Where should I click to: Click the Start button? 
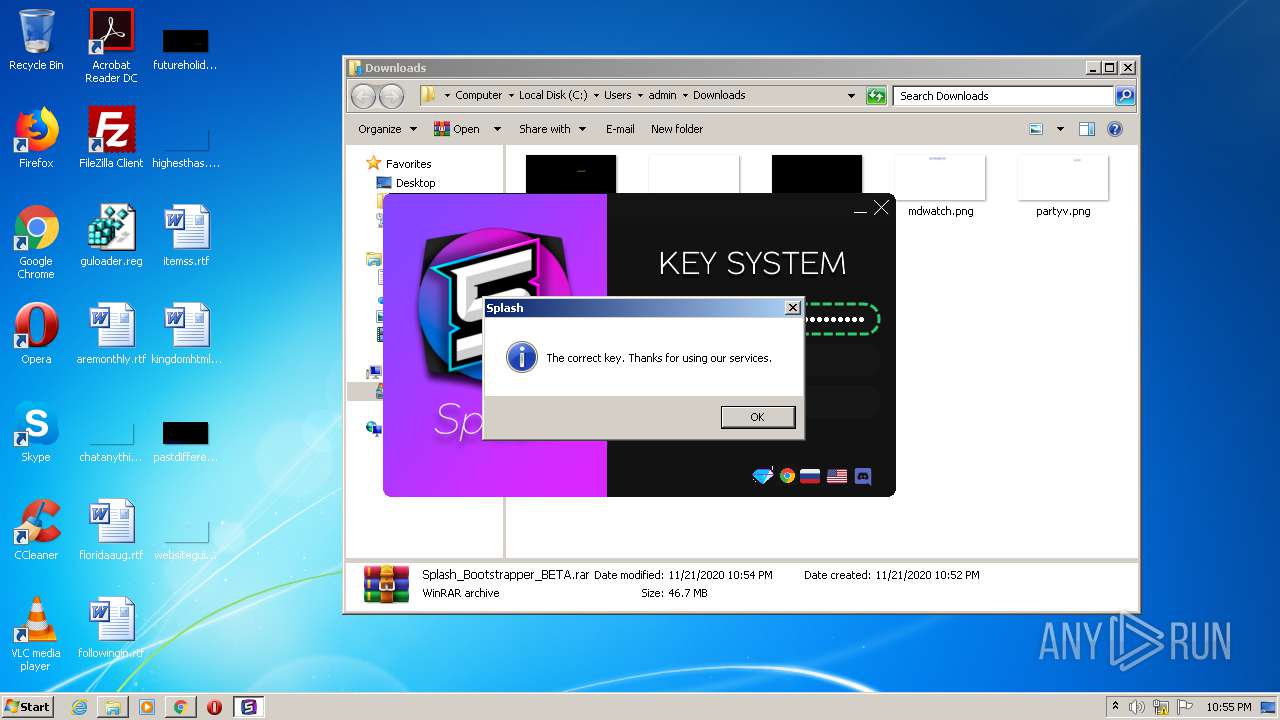click(x=28, y=706)
